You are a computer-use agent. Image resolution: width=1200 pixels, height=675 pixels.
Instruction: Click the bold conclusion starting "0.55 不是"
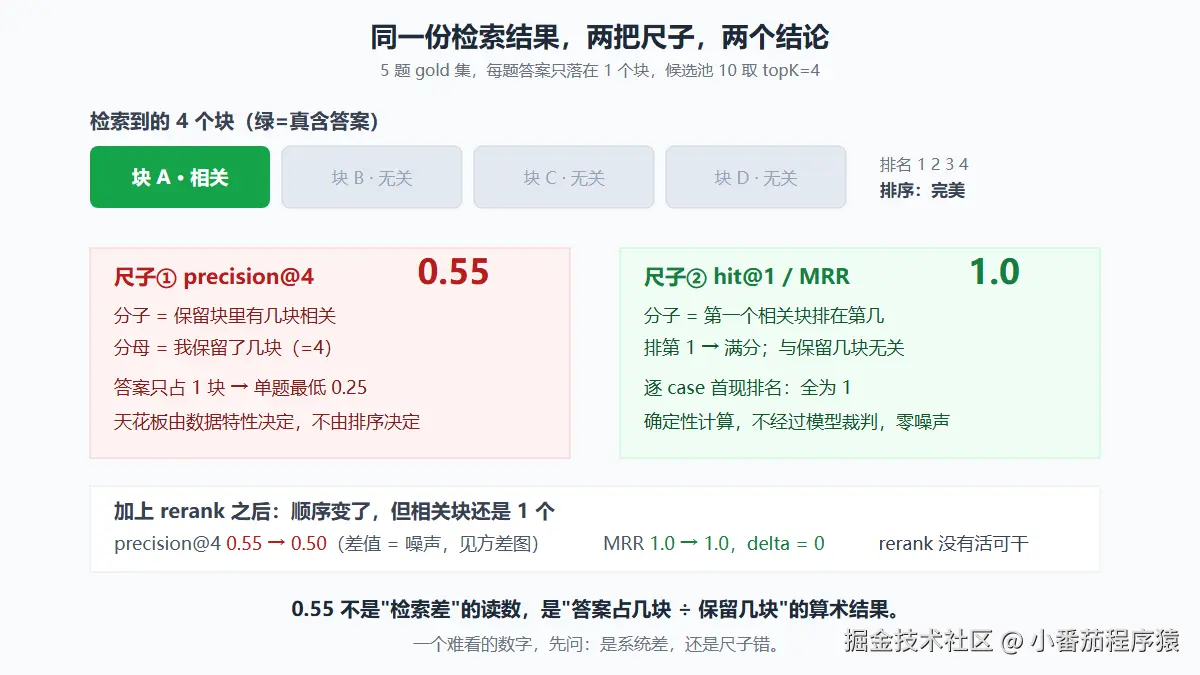tap(600, 609)
